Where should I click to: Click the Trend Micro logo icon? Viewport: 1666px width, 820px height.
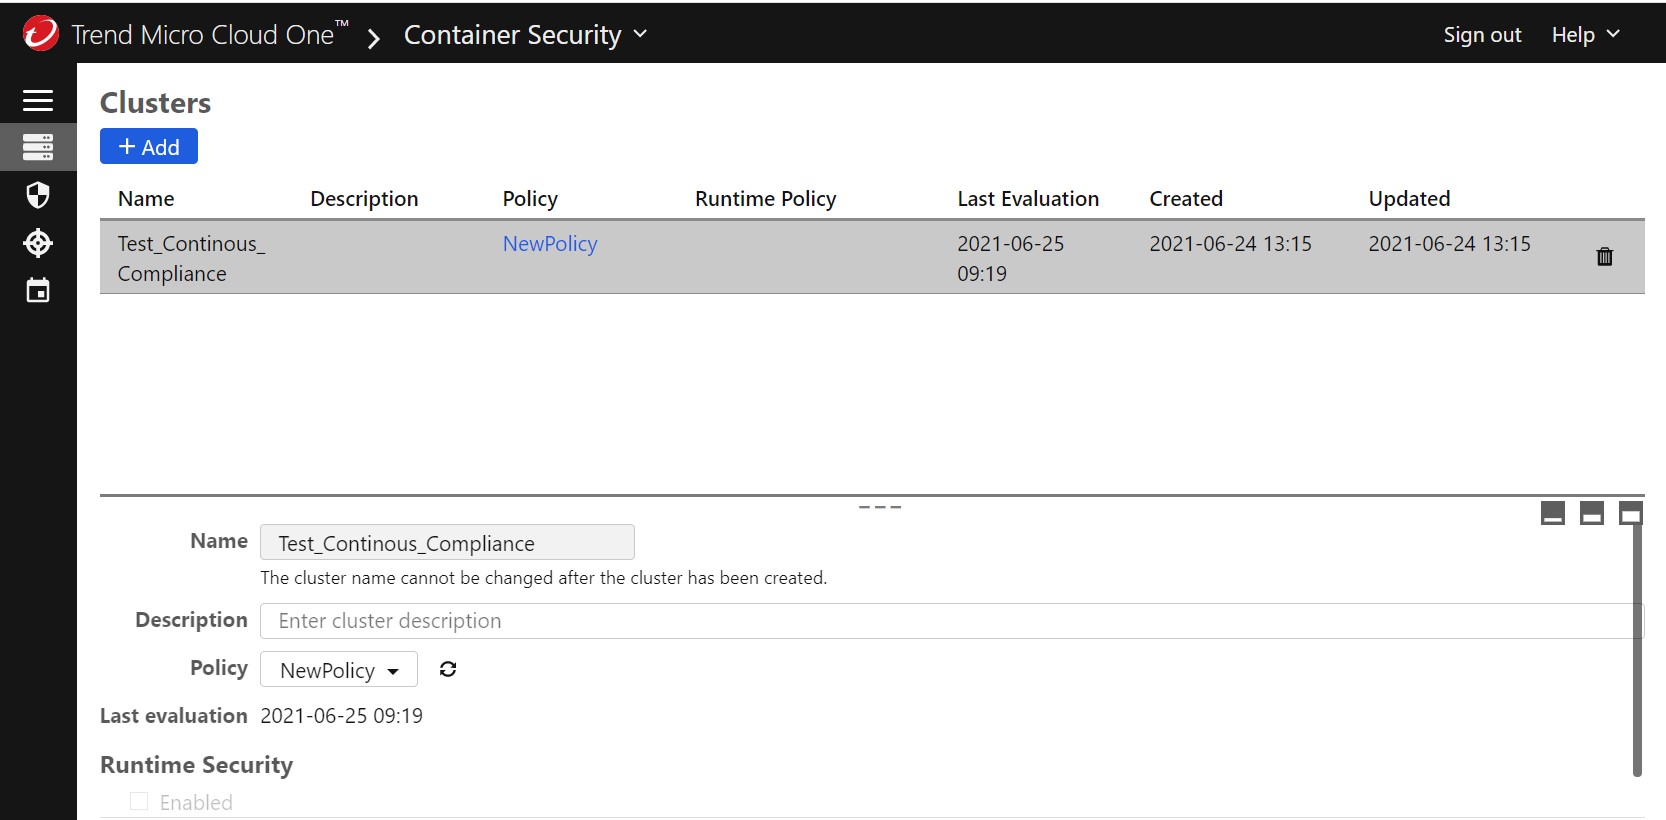coord(40,34)
